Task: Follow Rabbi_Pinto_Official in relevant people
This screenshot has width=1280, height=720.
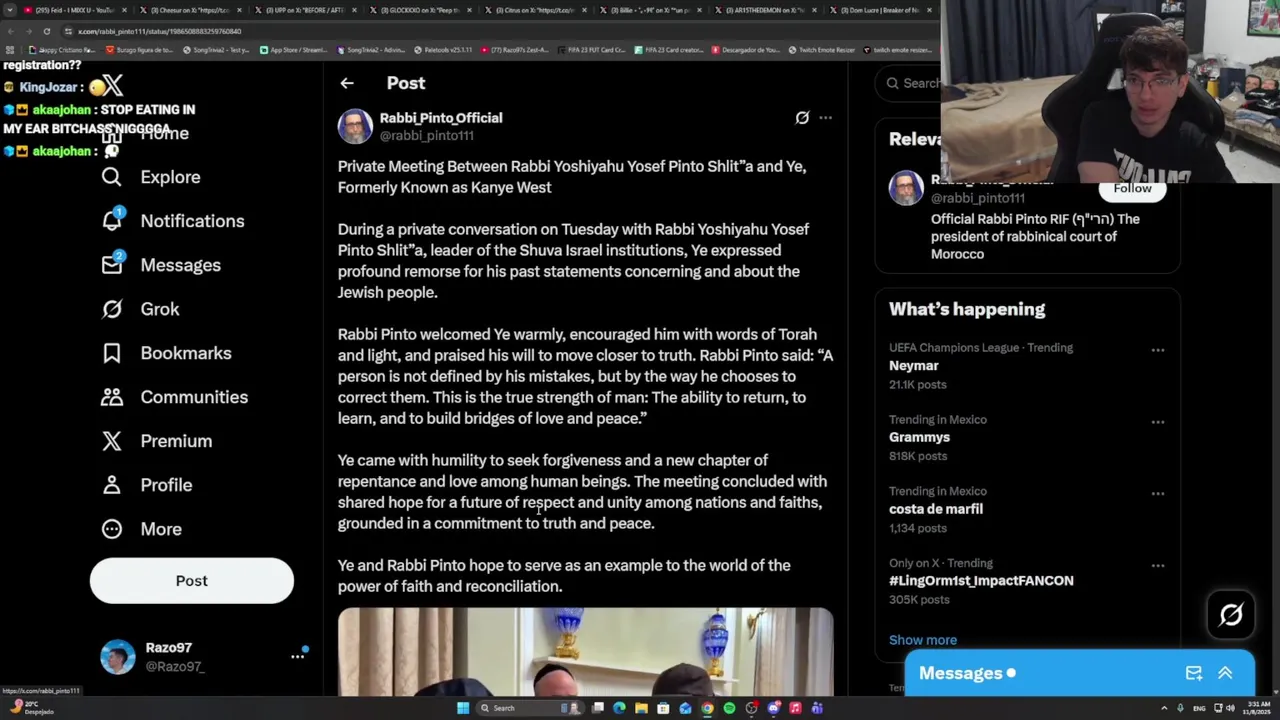Action: click(1133, 189)
